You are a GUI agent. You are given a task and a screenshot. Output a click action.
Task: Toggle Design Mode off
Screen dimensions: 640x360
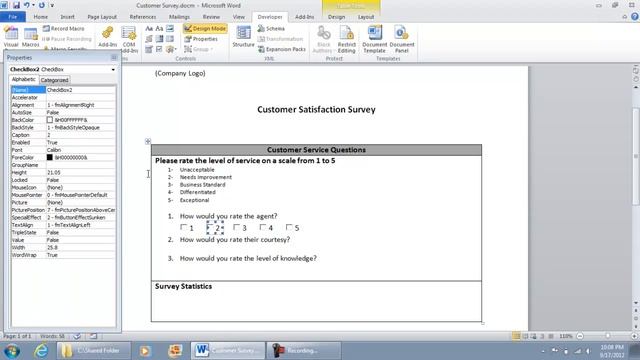tap(205, 29)
